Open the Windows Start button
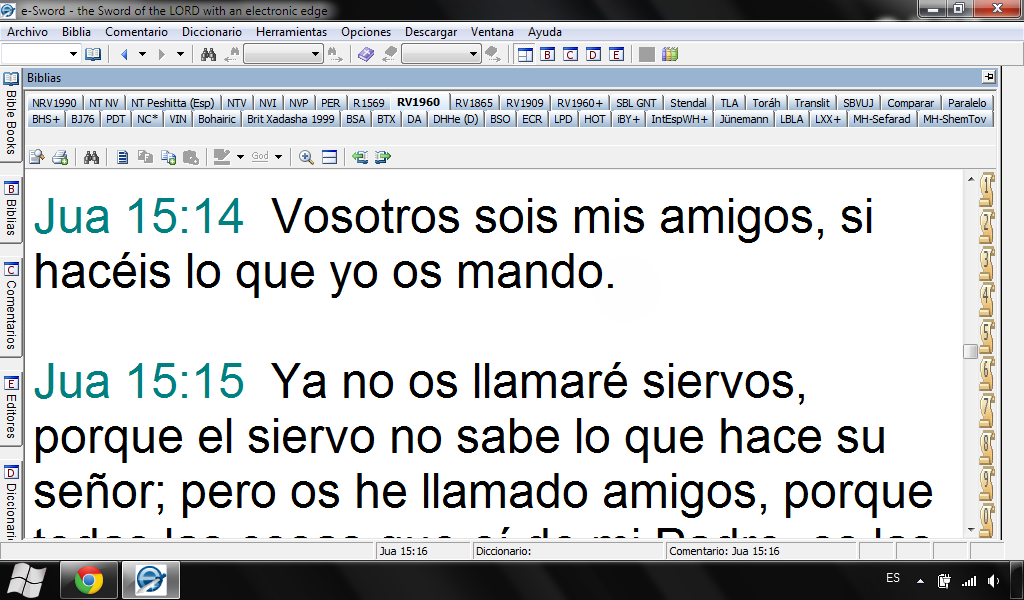The height and width of the screenshot is (600, 1024). click(26, 580)
